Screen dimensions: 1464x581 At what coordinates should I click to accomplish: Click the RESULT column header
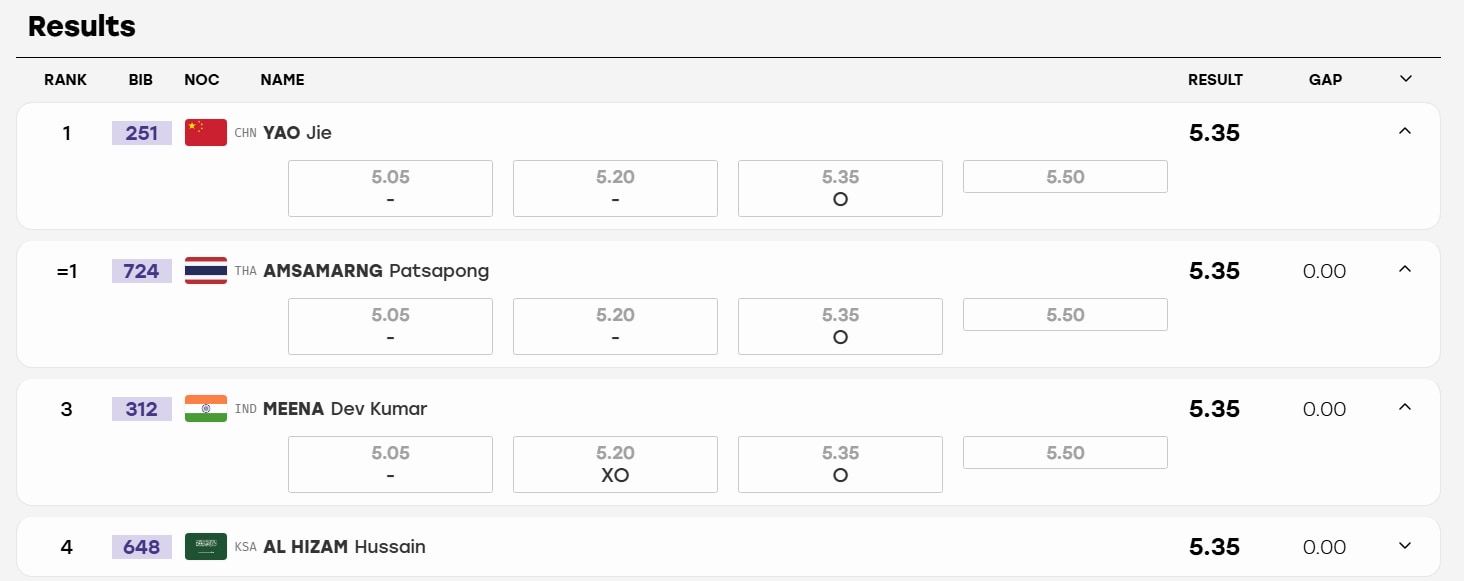(1215, 80)
